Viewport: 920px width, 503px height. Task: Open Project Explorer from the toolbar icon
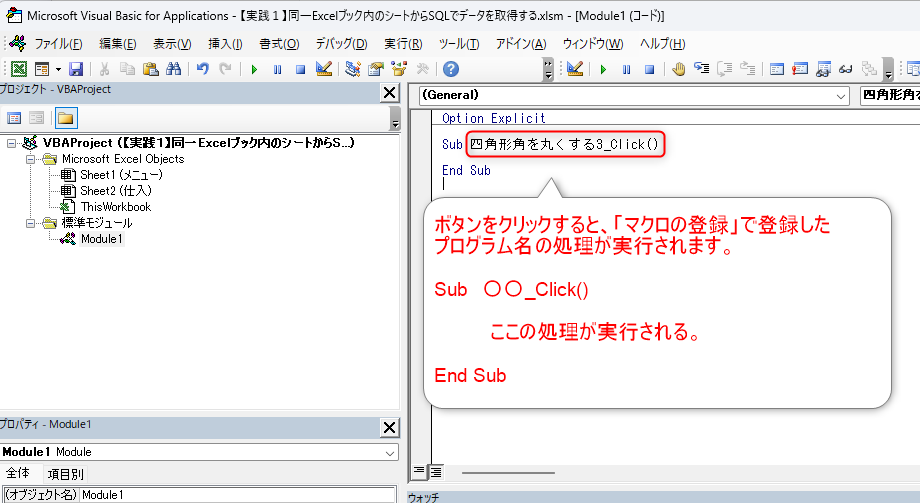pos(353,69)
